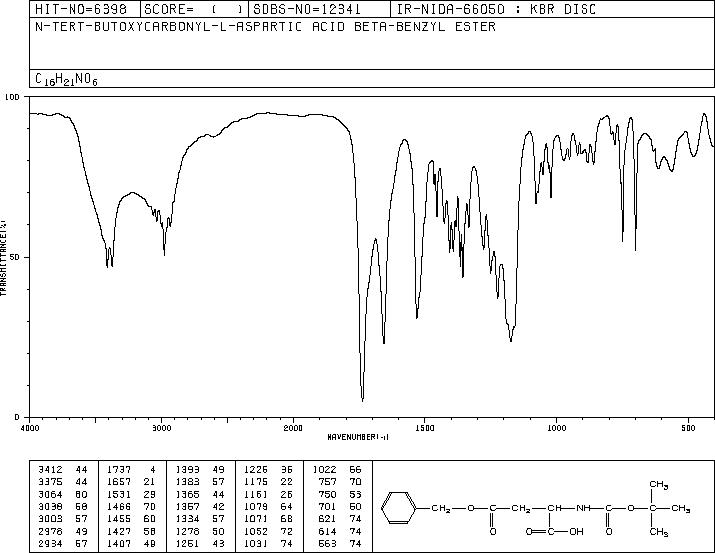The width and height of the screenshot is (715, 553).
Task: Click the WAVENUMBER x-axis title
Action: pyautogui.click(x=358, y=437)
